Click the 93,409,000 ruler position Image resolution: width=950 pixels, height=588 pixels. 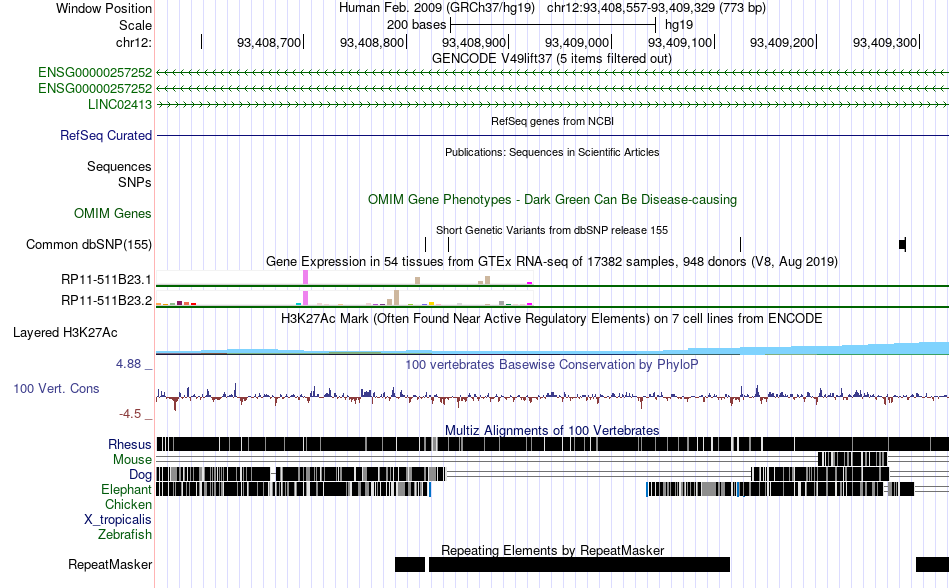577,42
